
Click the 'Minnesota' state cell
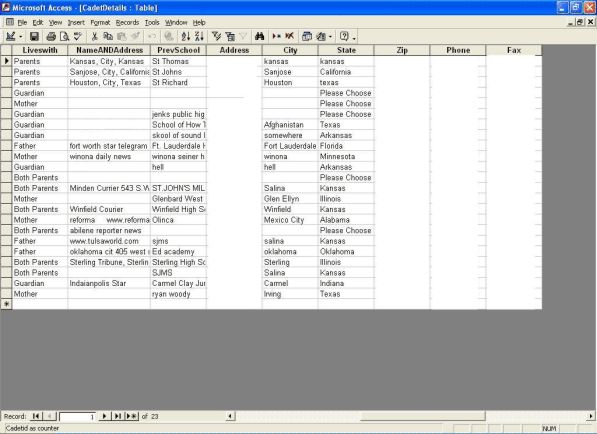(346, 156)
